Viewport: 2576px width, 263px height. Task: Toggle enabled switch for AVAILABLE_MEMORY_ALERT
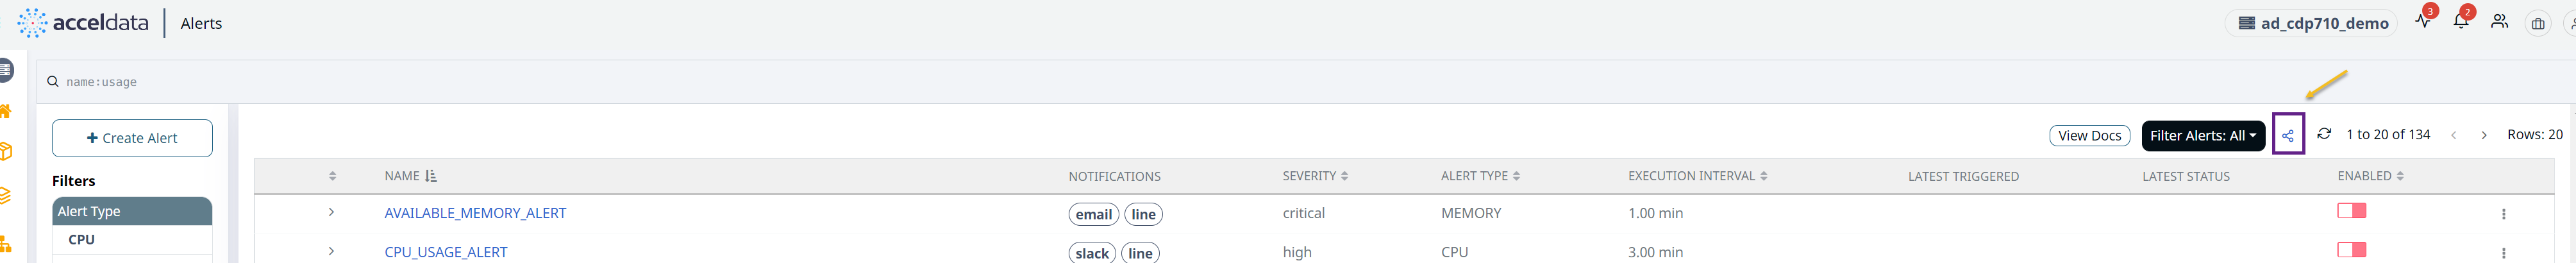click(x=2351, y=211)
